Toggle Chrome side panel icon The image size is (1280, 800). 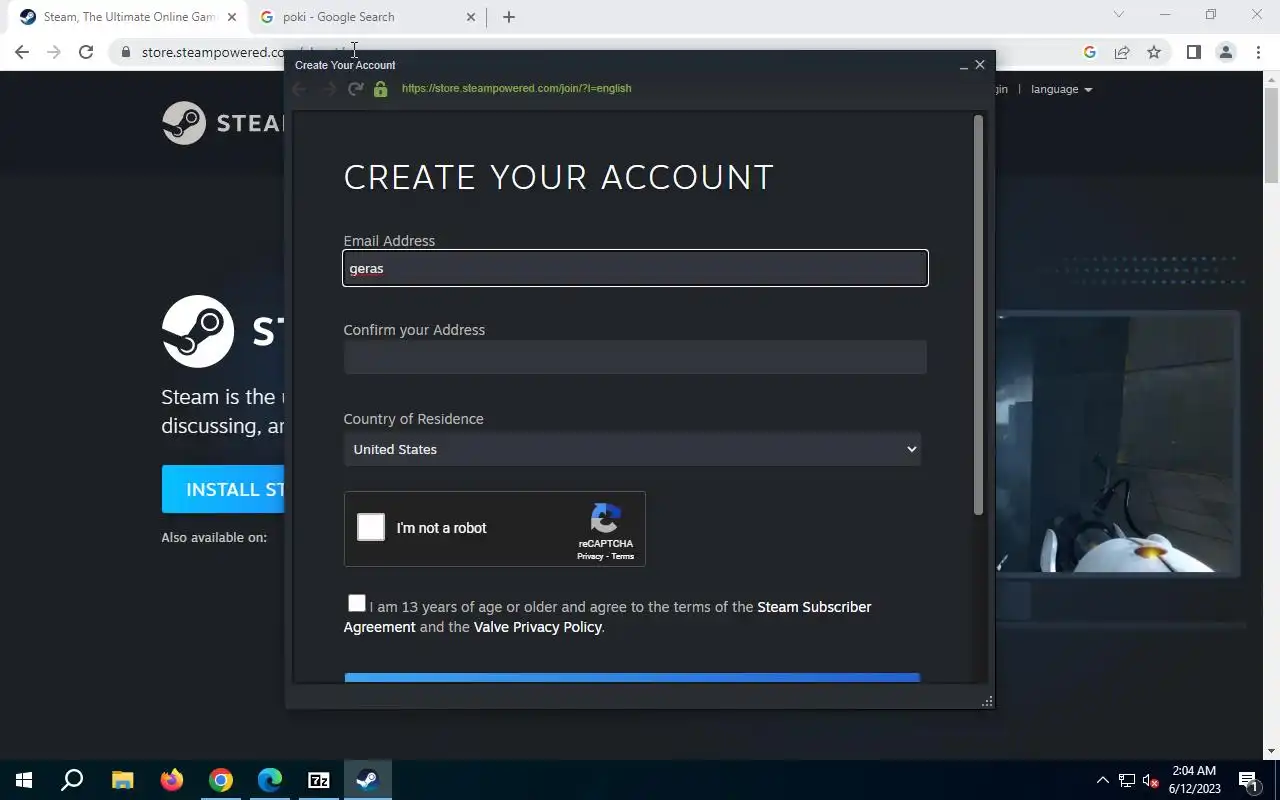click(1193, 52)
